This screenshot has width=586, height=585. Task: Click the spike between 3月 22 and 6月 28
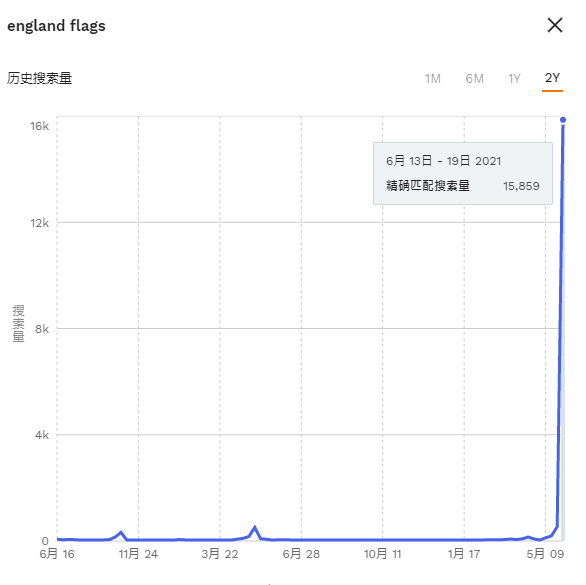[x=255, y=527]
